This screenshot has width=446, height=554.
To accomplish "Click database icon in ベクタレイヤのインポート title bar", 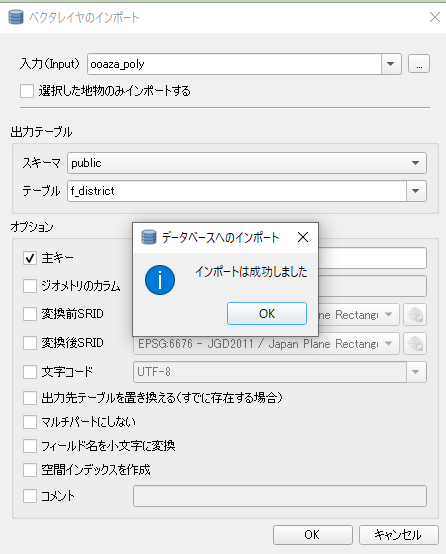I will (x=16, y=17).
